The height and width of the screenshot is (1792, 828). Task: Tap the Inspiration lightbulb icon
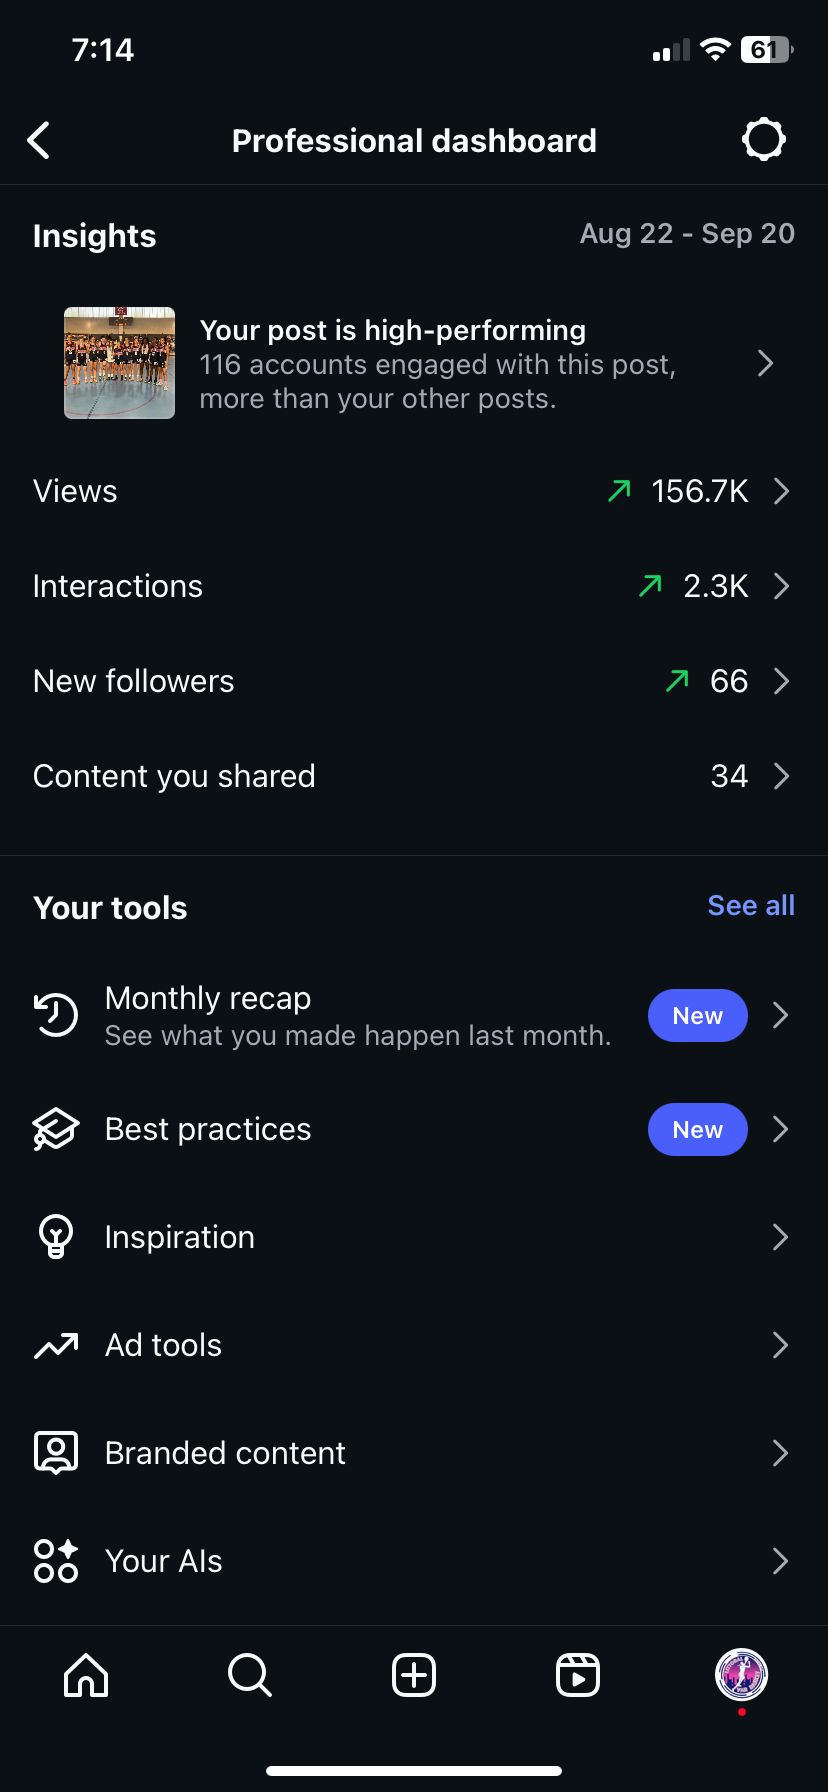pos(56,1237)
